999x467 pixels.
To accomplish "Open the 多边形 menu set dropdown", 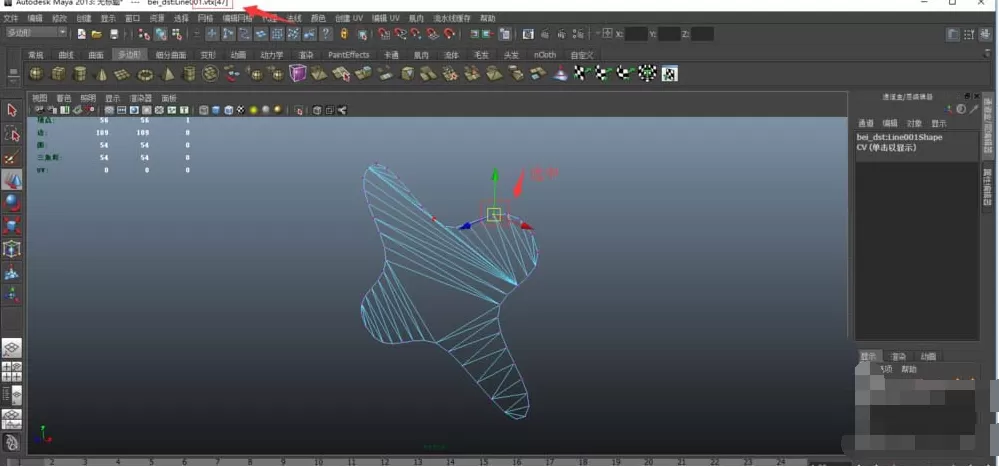I will pyautogui.click(x=36, y=32).
